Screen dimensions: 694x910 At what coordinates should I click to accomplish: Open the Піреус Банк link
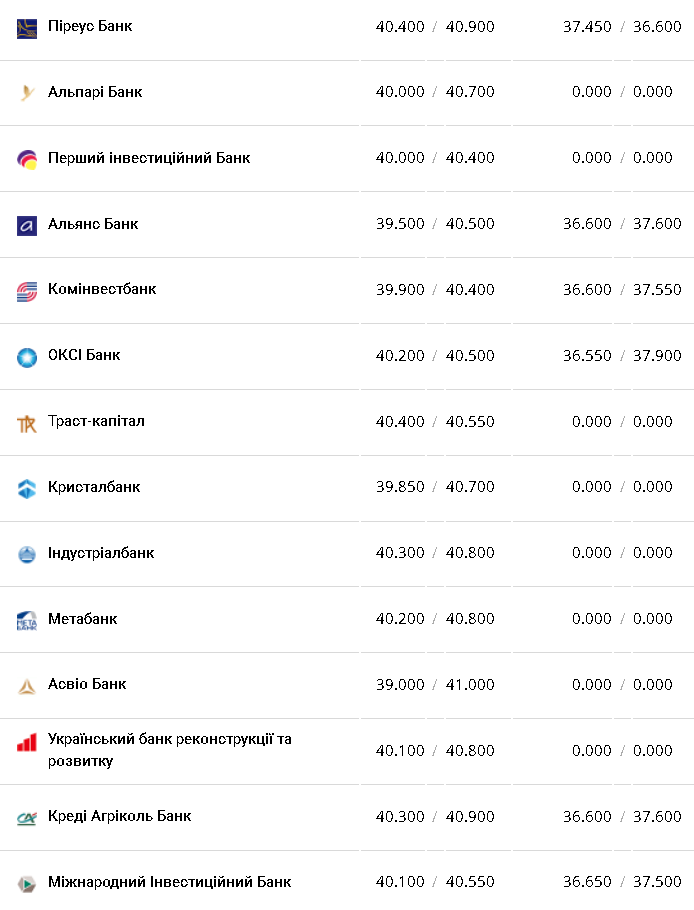pos(90,26)
